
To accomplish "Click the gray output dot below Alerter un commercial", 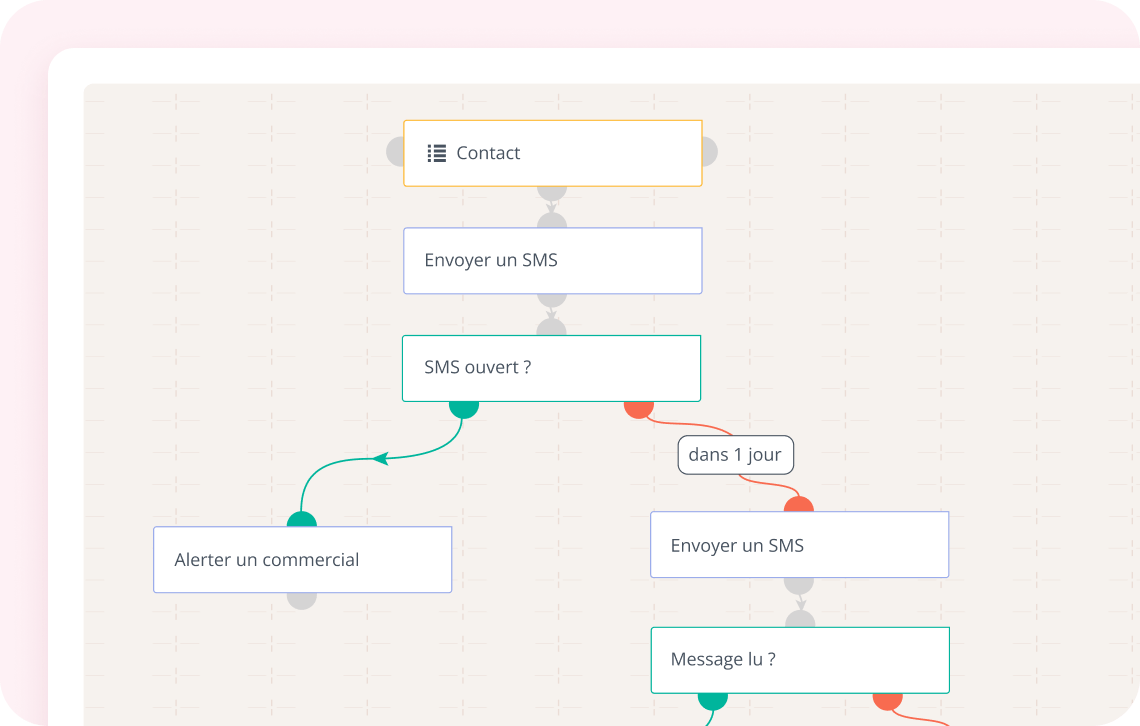I will click(302, 600).
